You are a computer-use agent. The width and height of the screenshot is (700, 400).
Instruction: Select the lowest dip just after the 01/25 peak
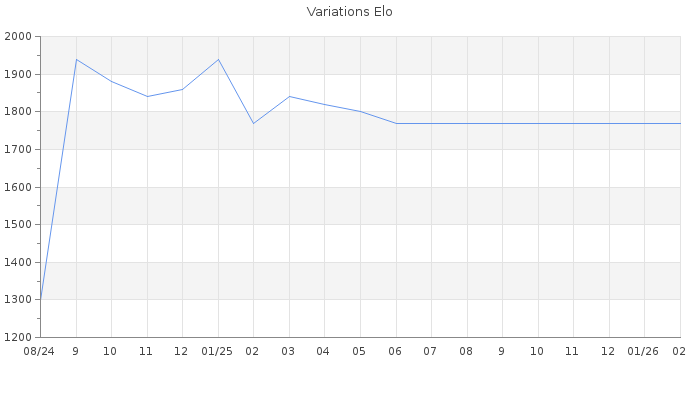(254, 123)
